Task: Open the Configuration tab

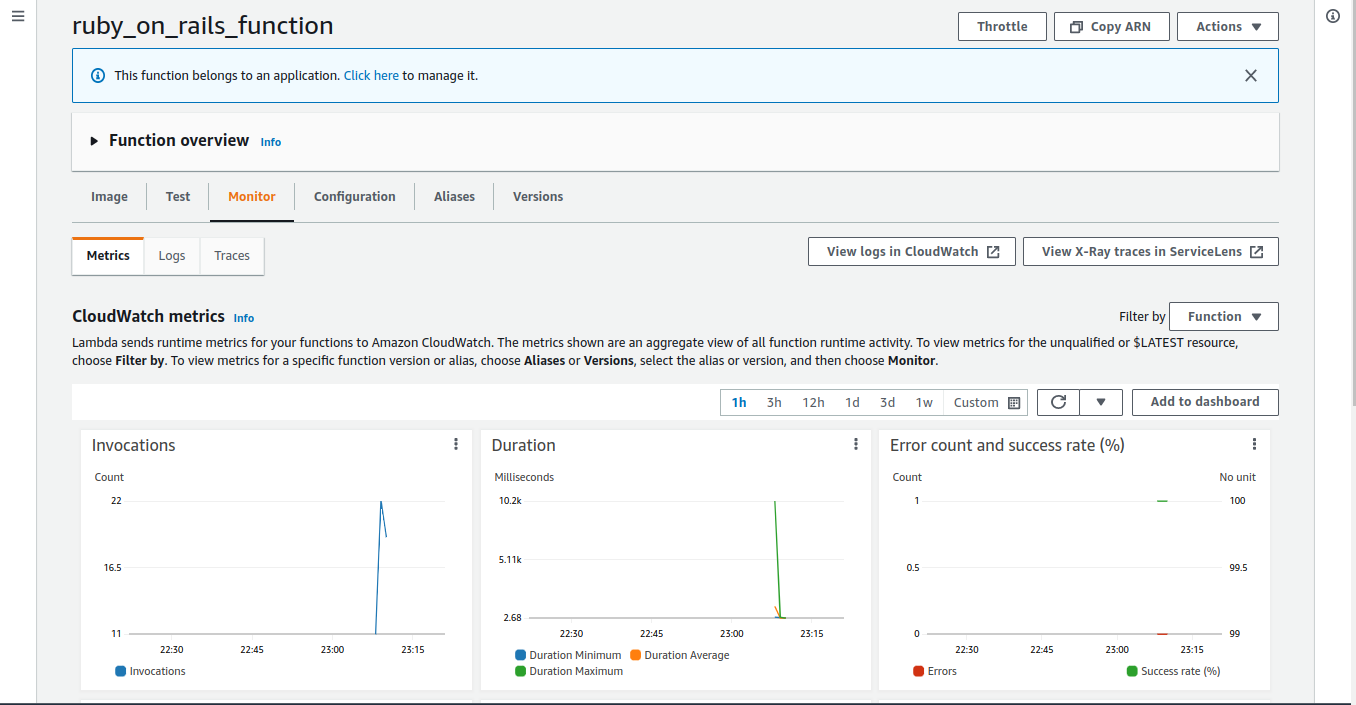Action: pyautogui.click(x=355, y=197)
